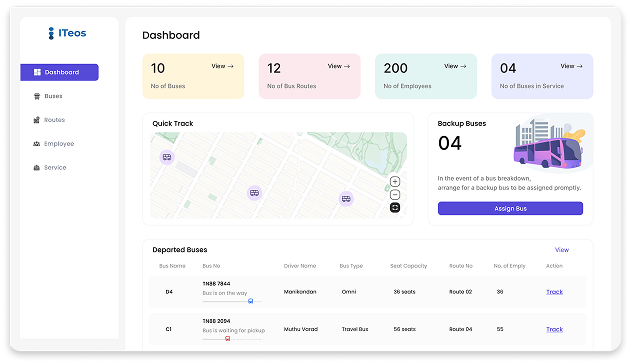This screenshot has width=630, height=363.
Task: Click the Quick Track heading
Action: tap(173, 123)
